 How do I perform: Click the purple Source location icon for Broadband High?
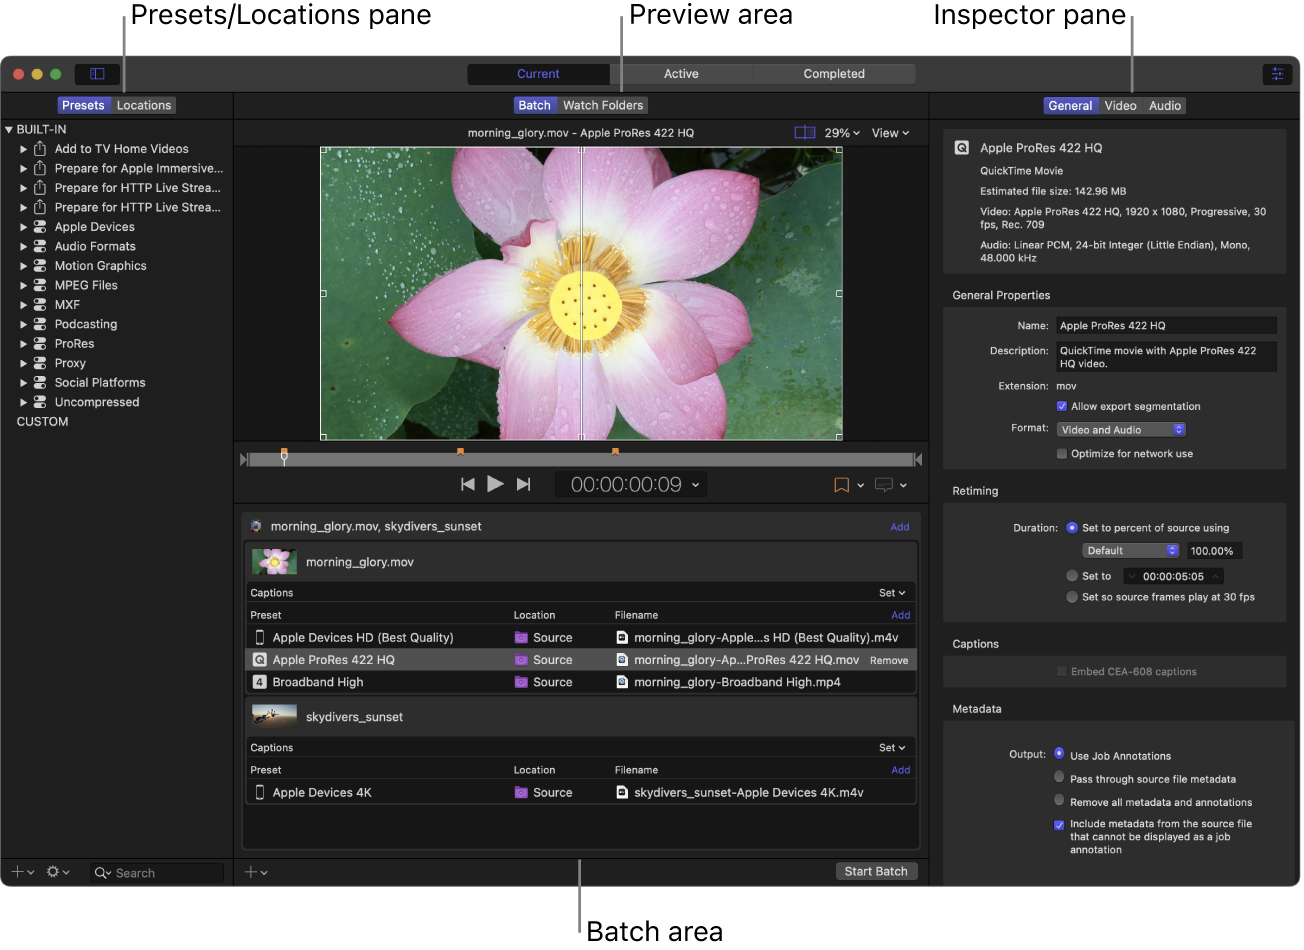521,681
